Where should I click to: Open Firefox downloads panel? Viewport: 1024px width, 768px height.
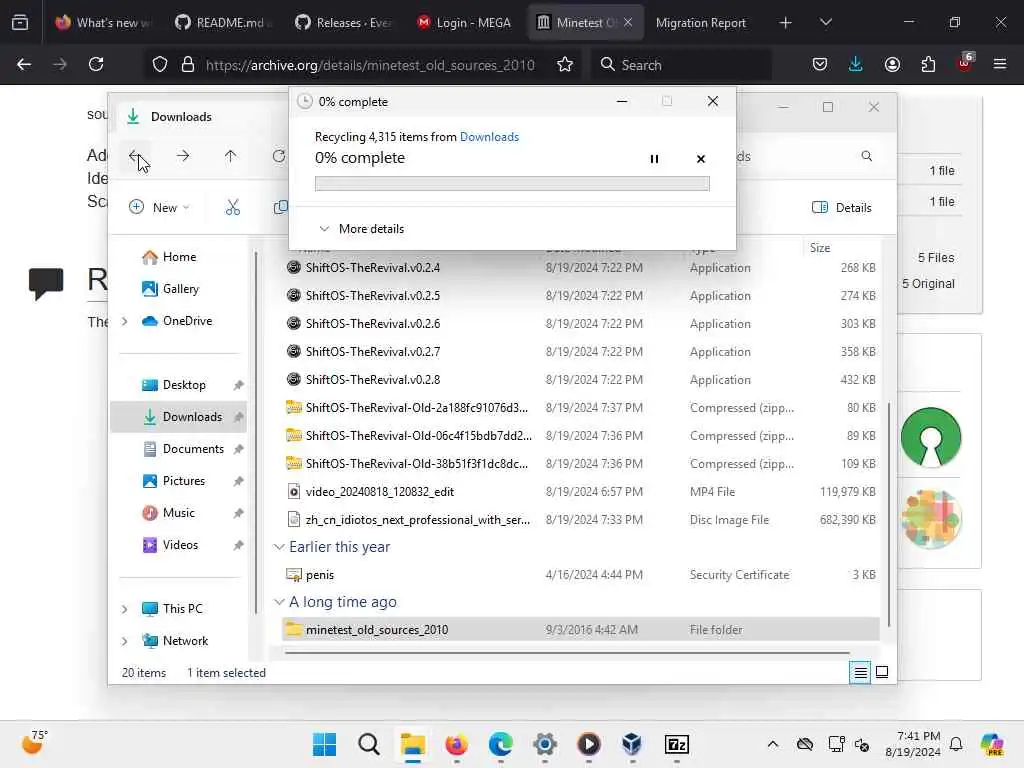tap(856, 64)
